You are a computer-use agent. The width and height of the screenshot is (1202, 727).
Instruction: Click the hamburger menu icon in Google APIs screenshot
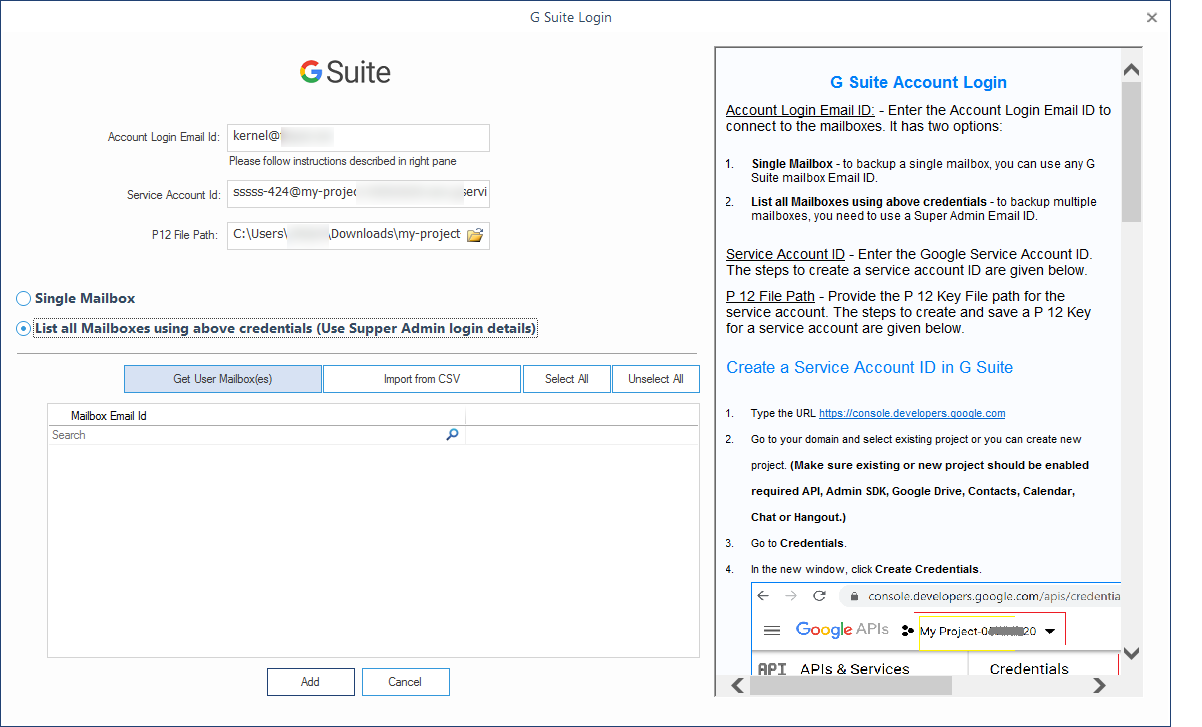coord(772,630)
